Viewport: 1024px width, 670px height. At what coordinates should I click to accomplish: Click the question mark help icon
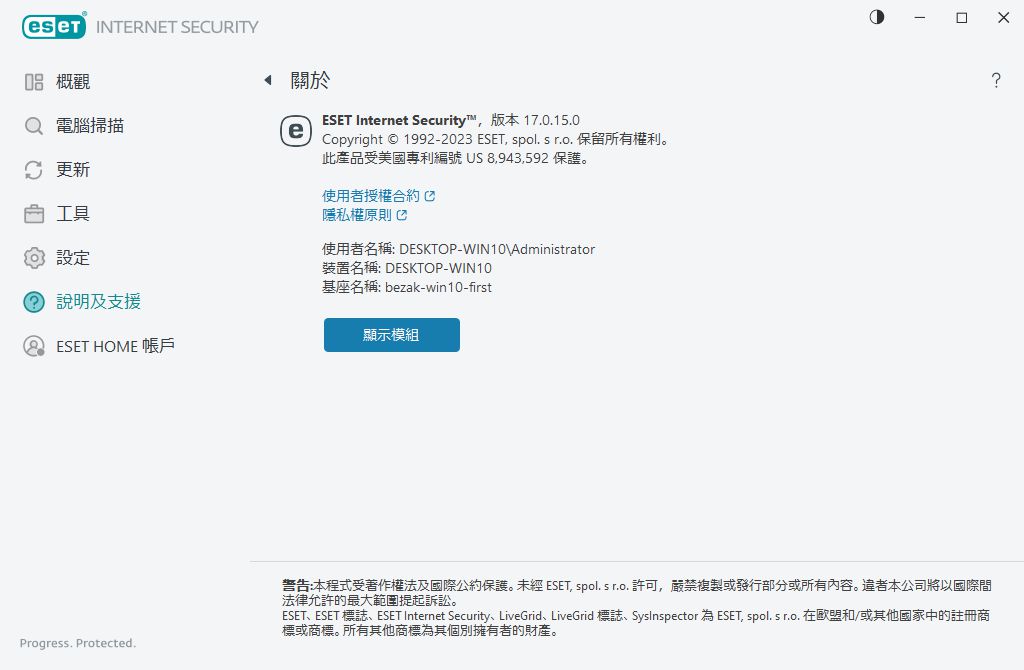pos(996,81)
